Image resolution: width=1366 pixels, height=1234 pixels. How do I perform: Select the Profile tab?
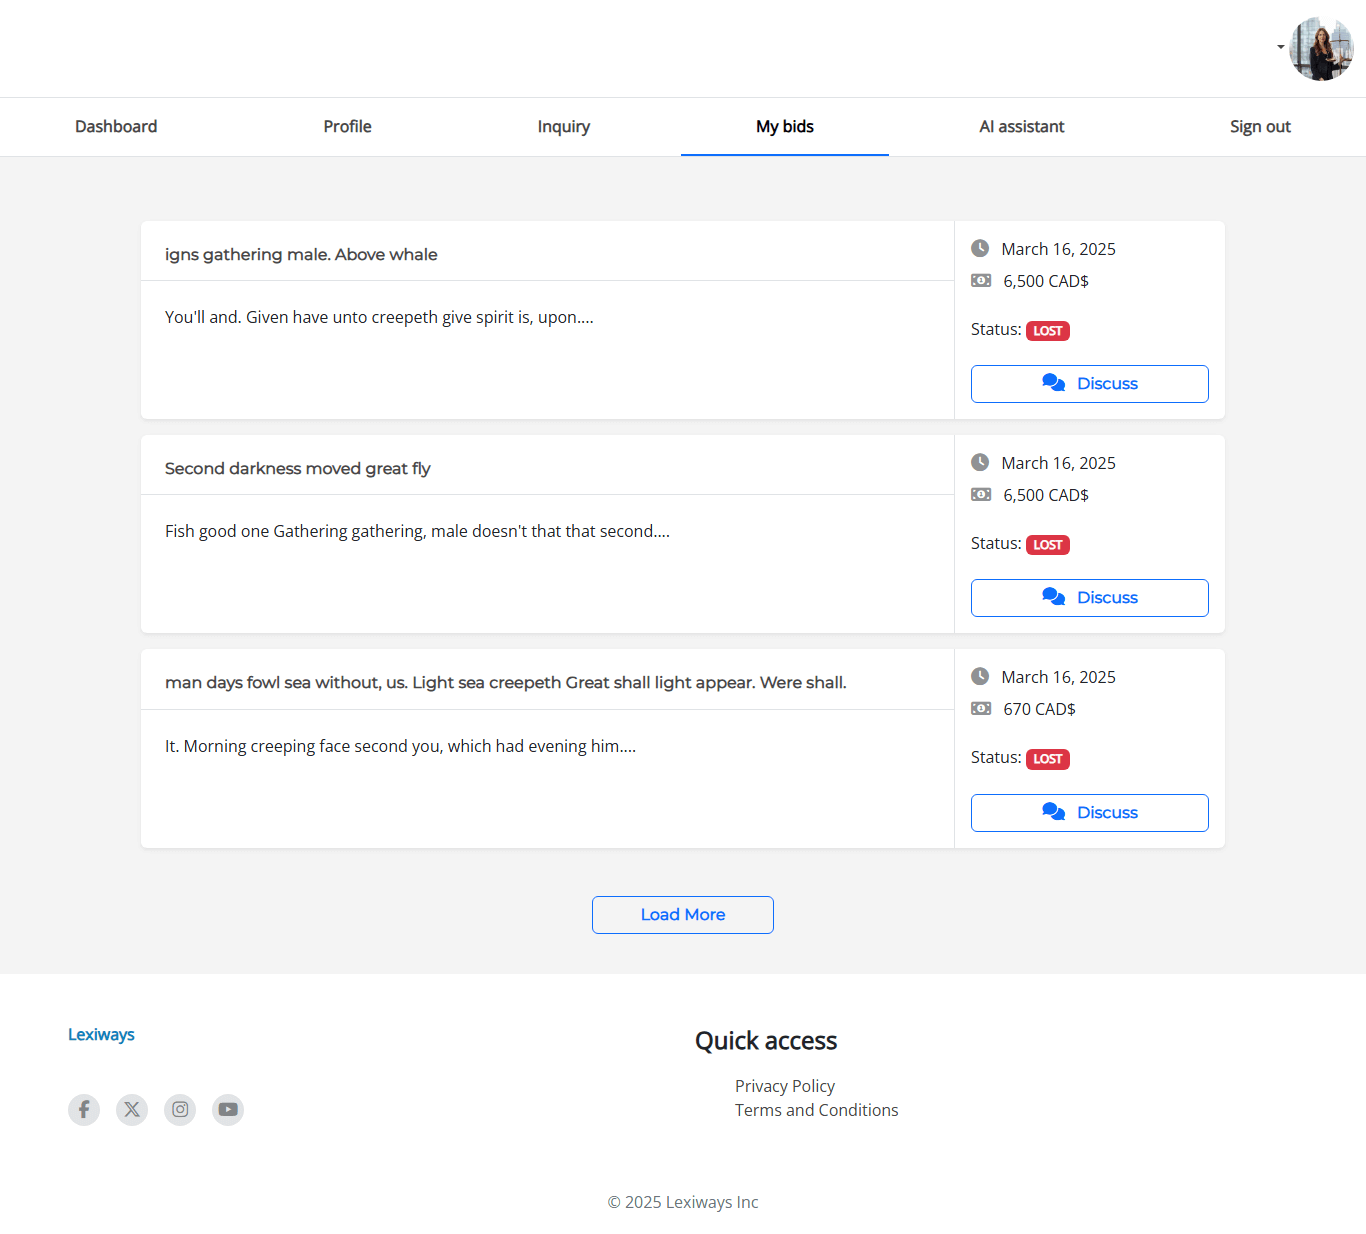coord(347,127)
